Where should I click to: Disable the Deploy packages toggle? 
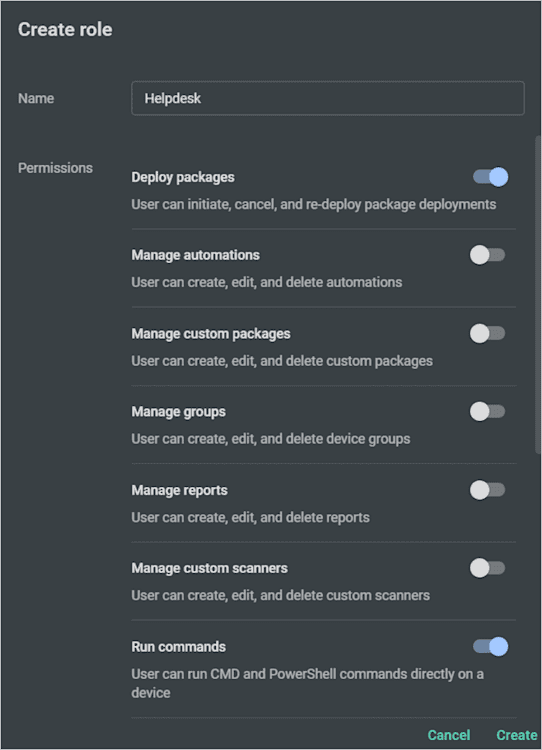click(490, 177)
